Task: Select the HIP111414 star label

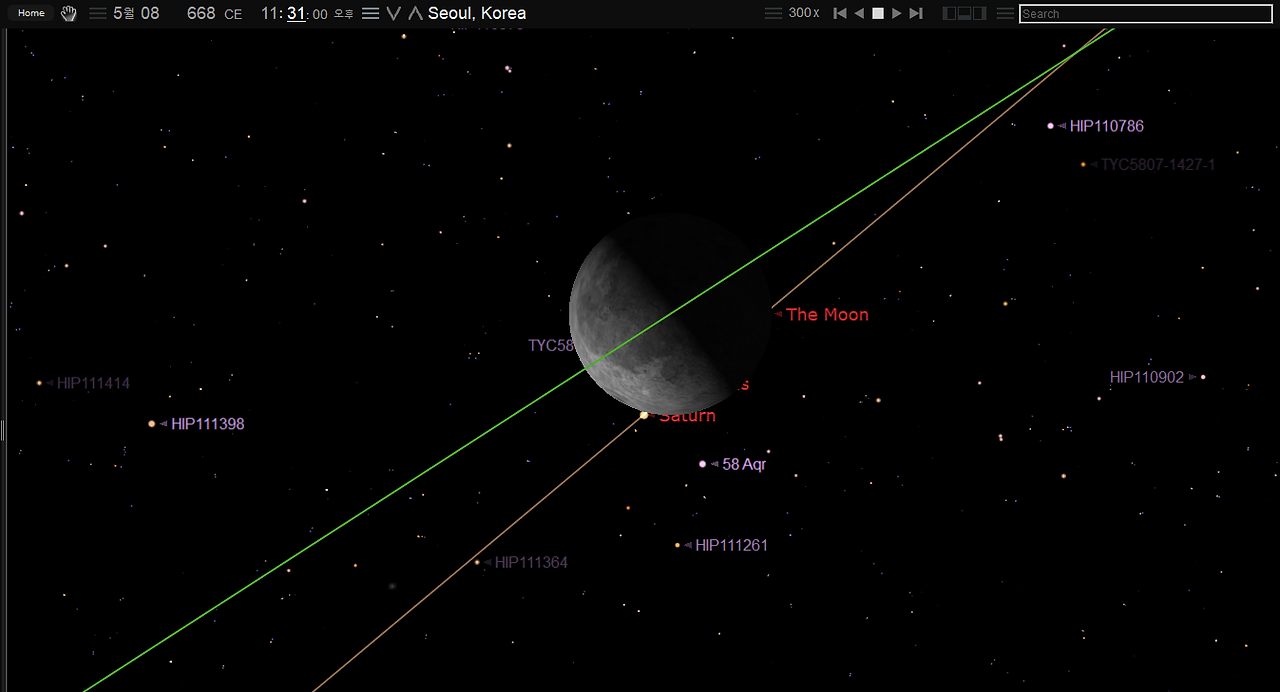Action: [93, 383]
